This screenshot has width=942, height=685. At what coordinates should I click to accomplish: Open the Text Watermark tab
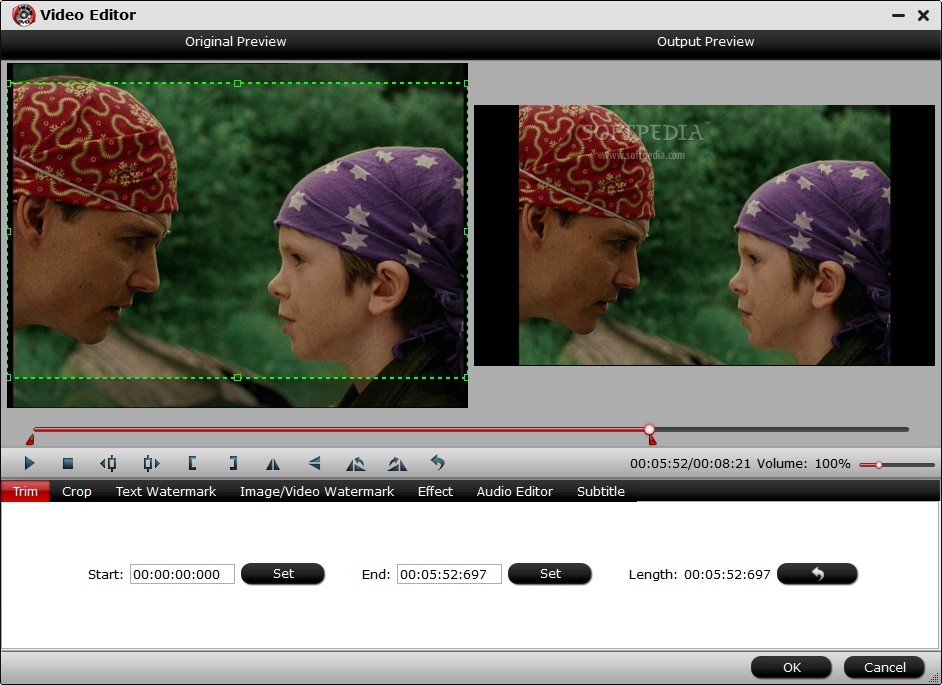click(x=166, y=492)
